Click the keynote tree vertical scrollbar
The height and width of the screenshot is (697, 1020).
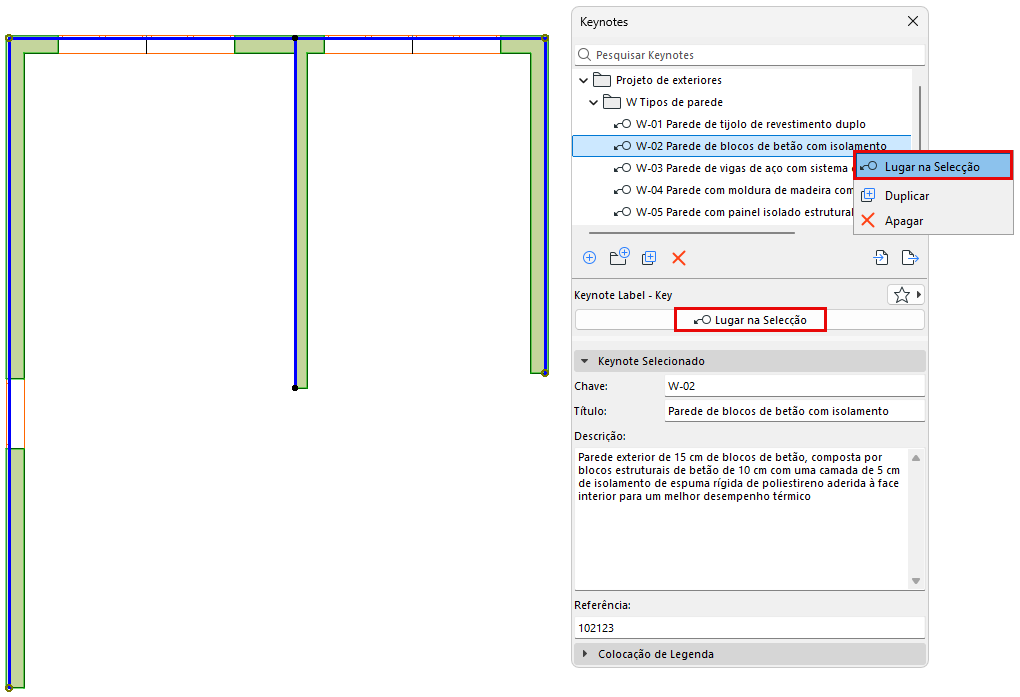point(920,120)
